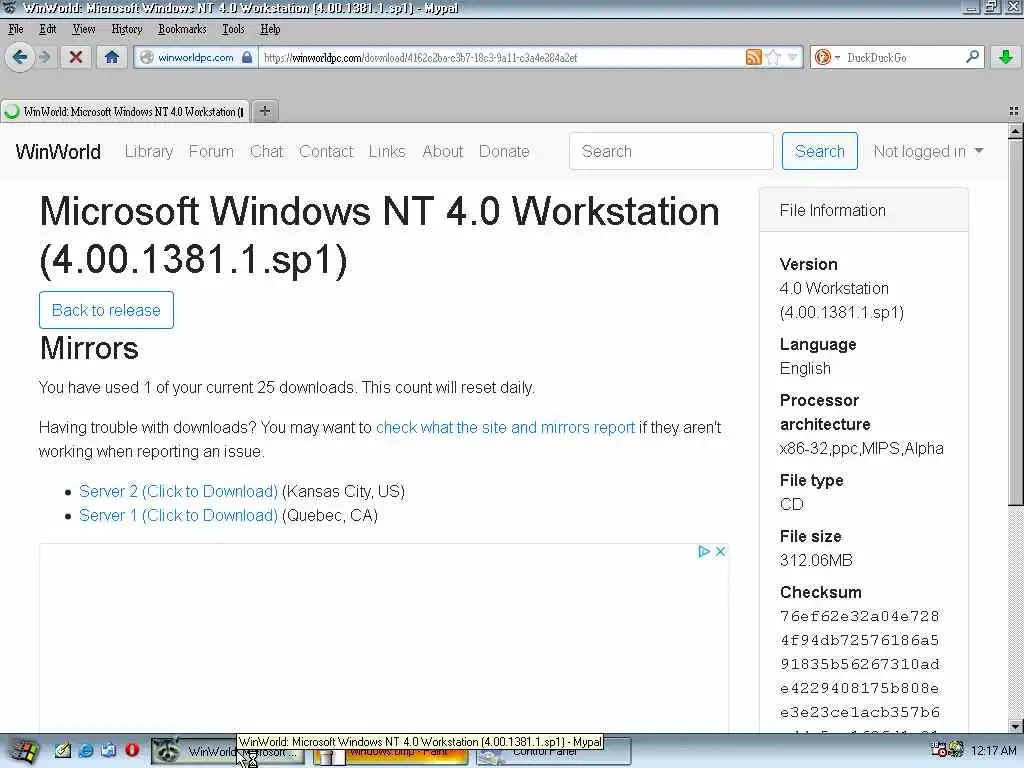This screenshot has width=1024, height=768.
Task: Click the file size value 312.06MB
Action: [x=816, y=560]
